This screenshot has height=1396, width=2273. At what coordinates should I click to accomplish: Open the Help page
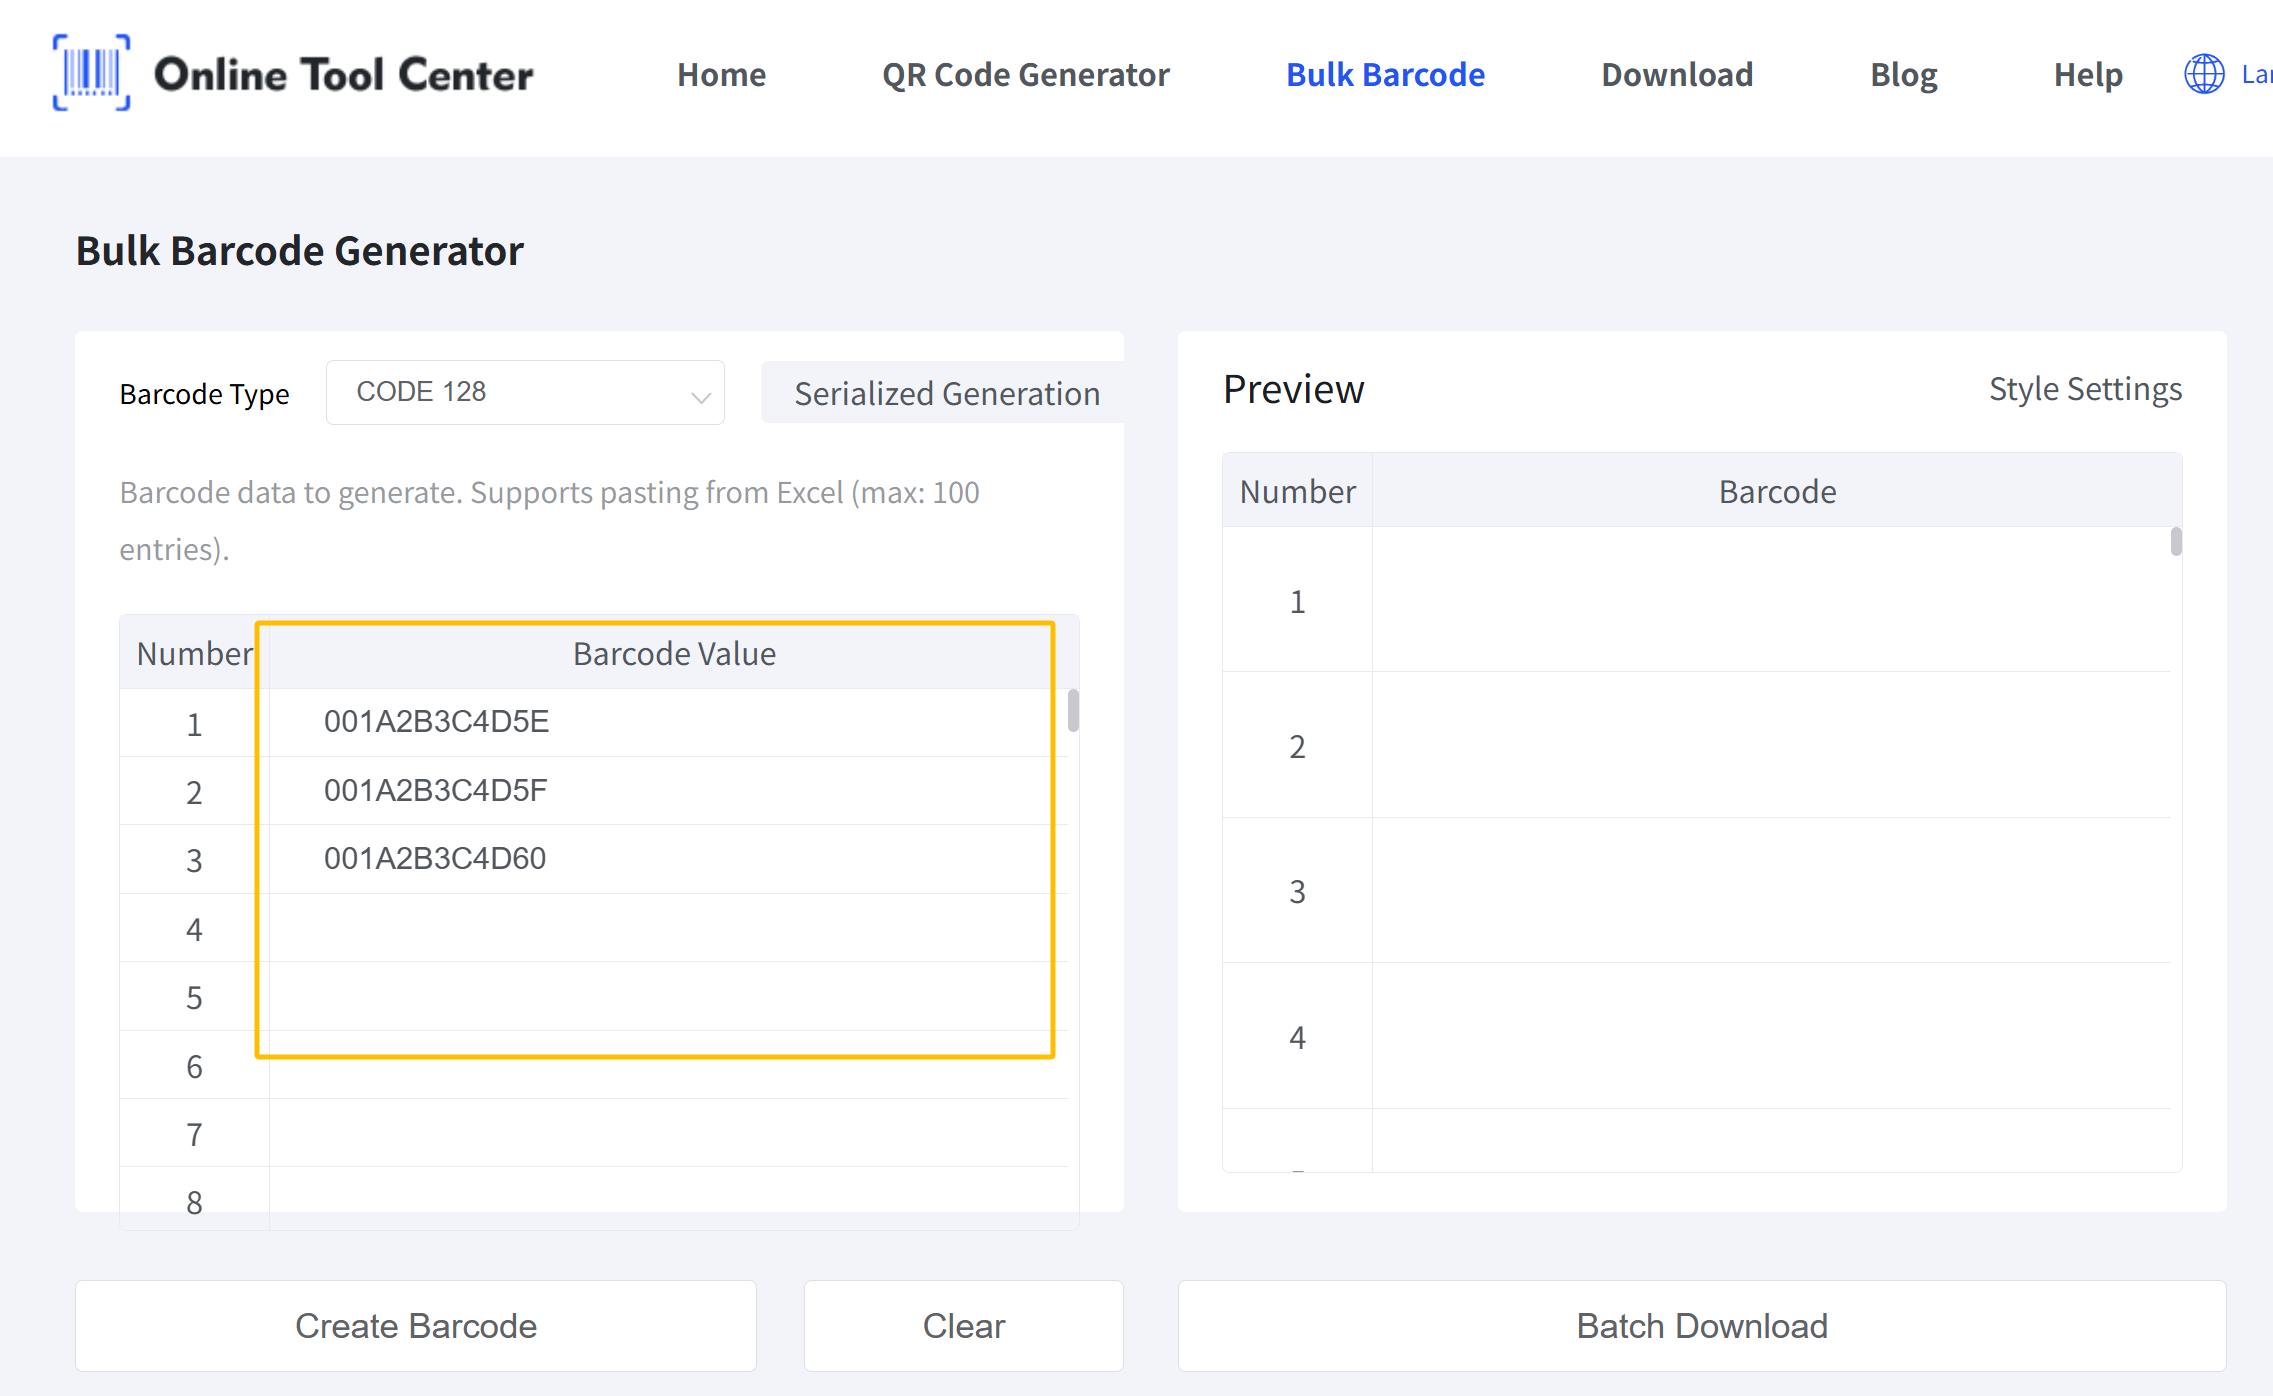tap(2088, 74)
